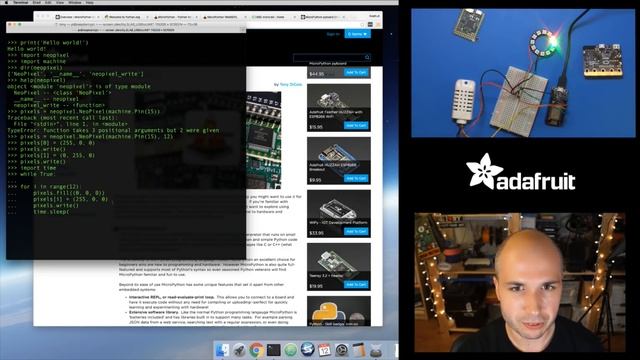
Task: Open the author link Tony DiCola
Action: tap(291, 84)
